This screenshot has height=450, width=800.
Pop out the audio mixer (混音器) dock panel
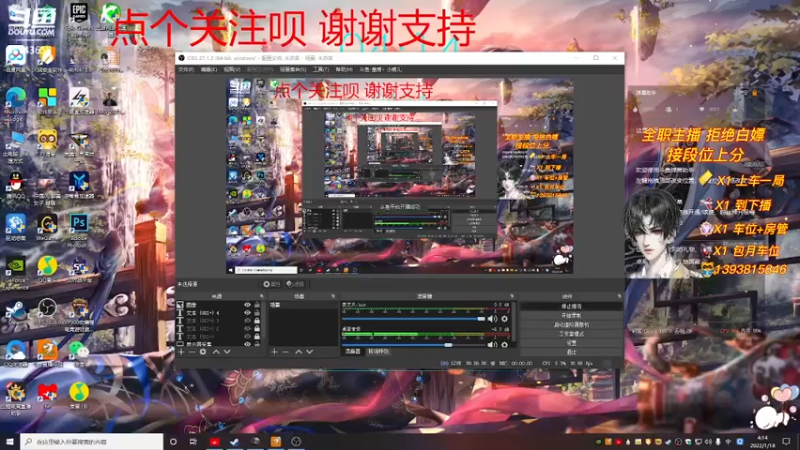coord(512,296)
